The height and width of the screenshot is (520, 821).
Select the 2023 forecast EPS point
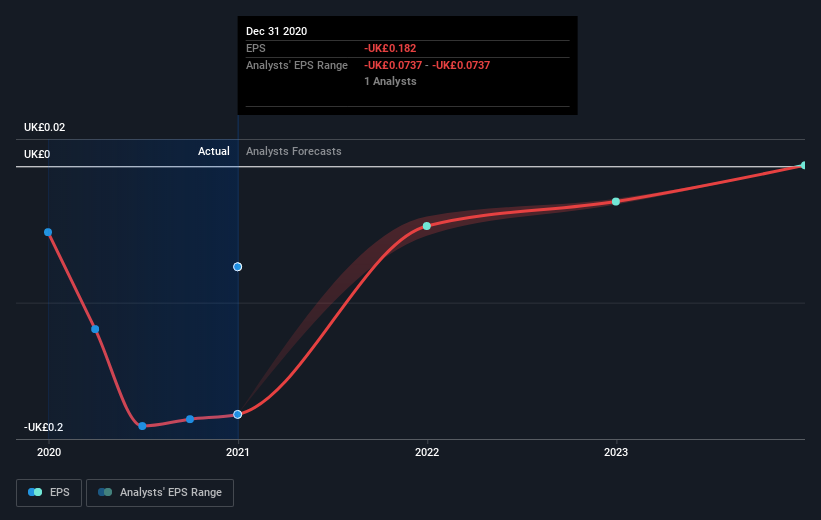[616, 202]
